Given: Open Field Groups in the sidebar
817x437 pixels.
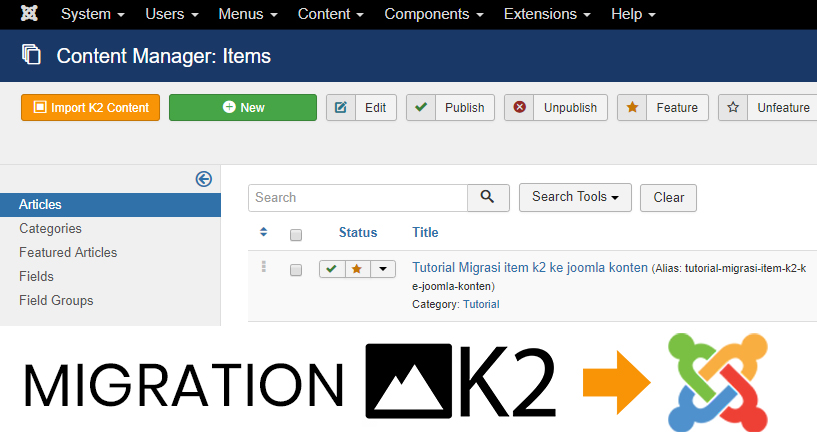Looking at the screenshot, I should tap(56, 301).
